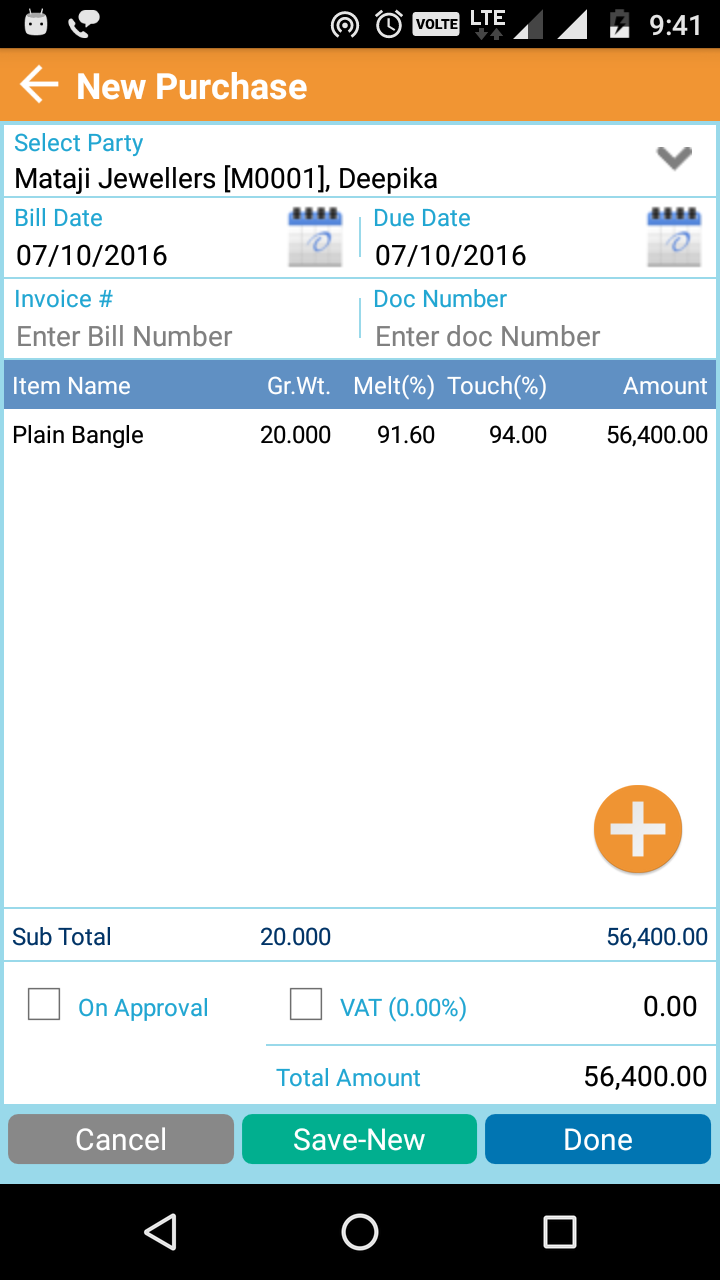Open the Due Date calendar picker

(x=675, y=237)
